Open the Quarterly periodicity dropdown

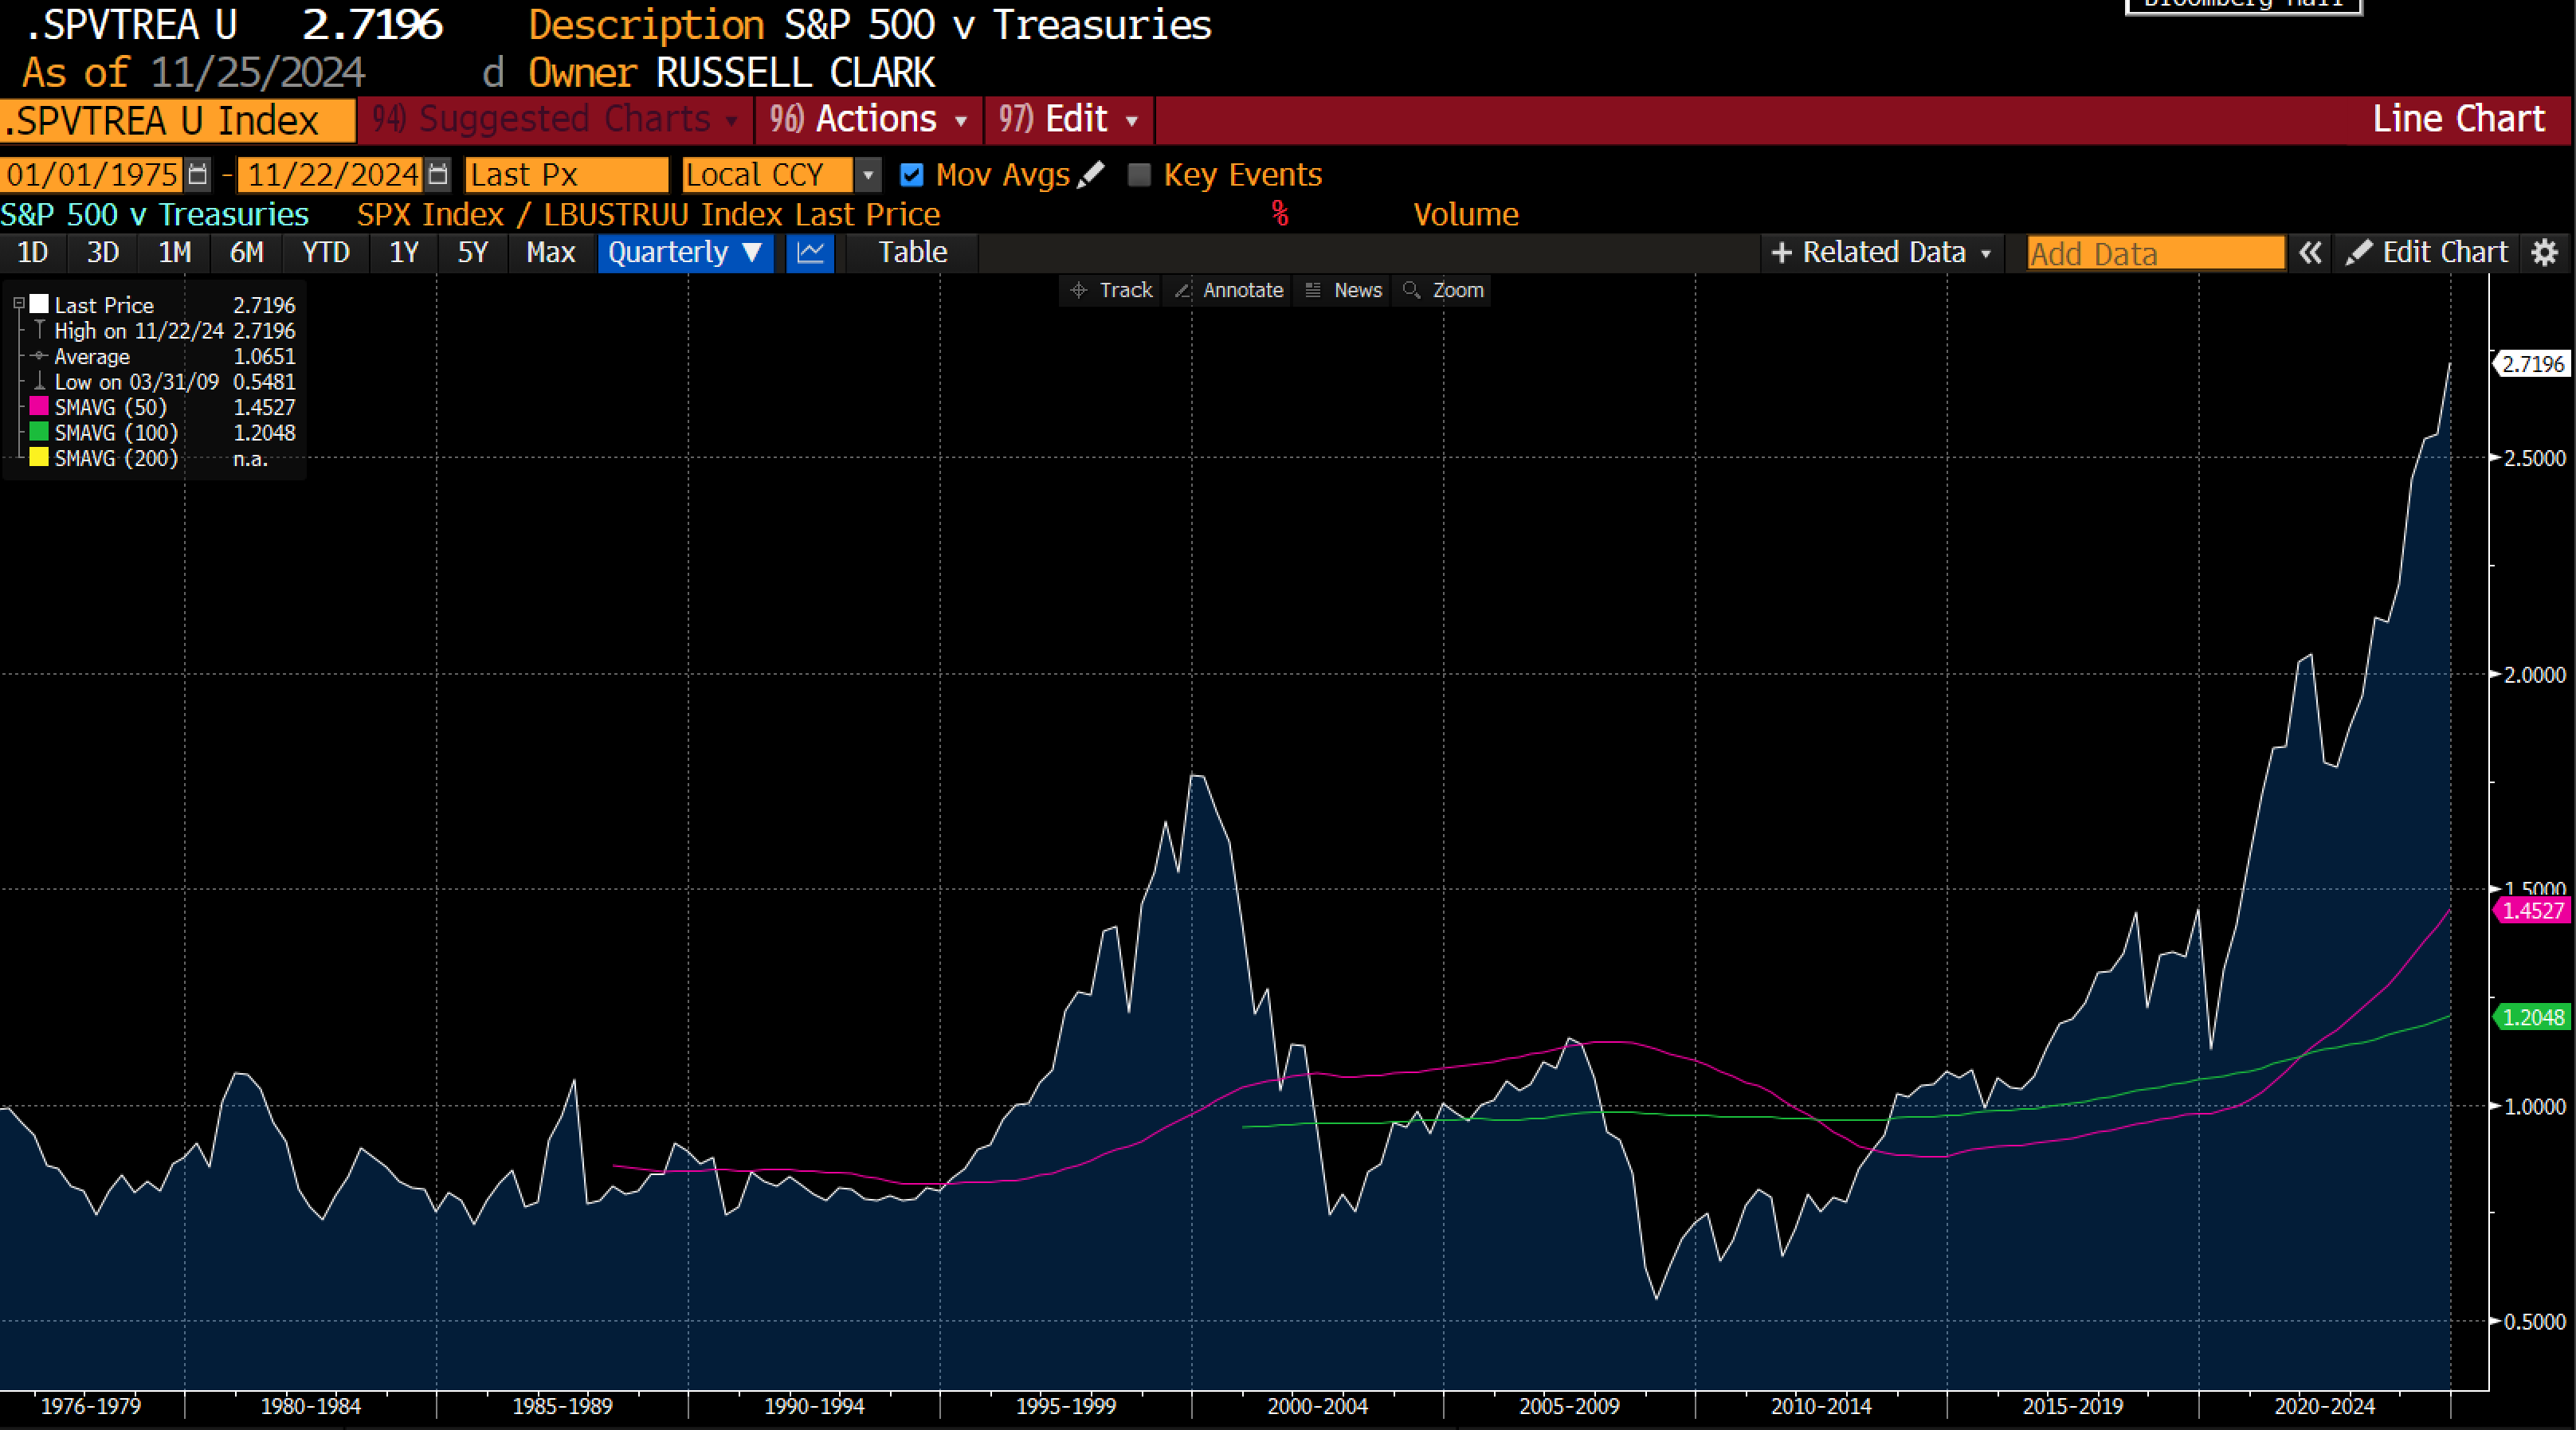[685, 253]
